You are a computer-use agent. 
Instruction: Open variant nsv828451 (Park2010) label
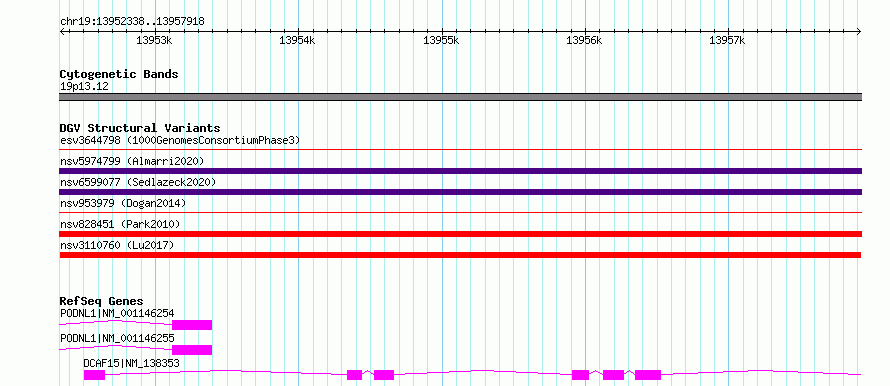[120, 224]
